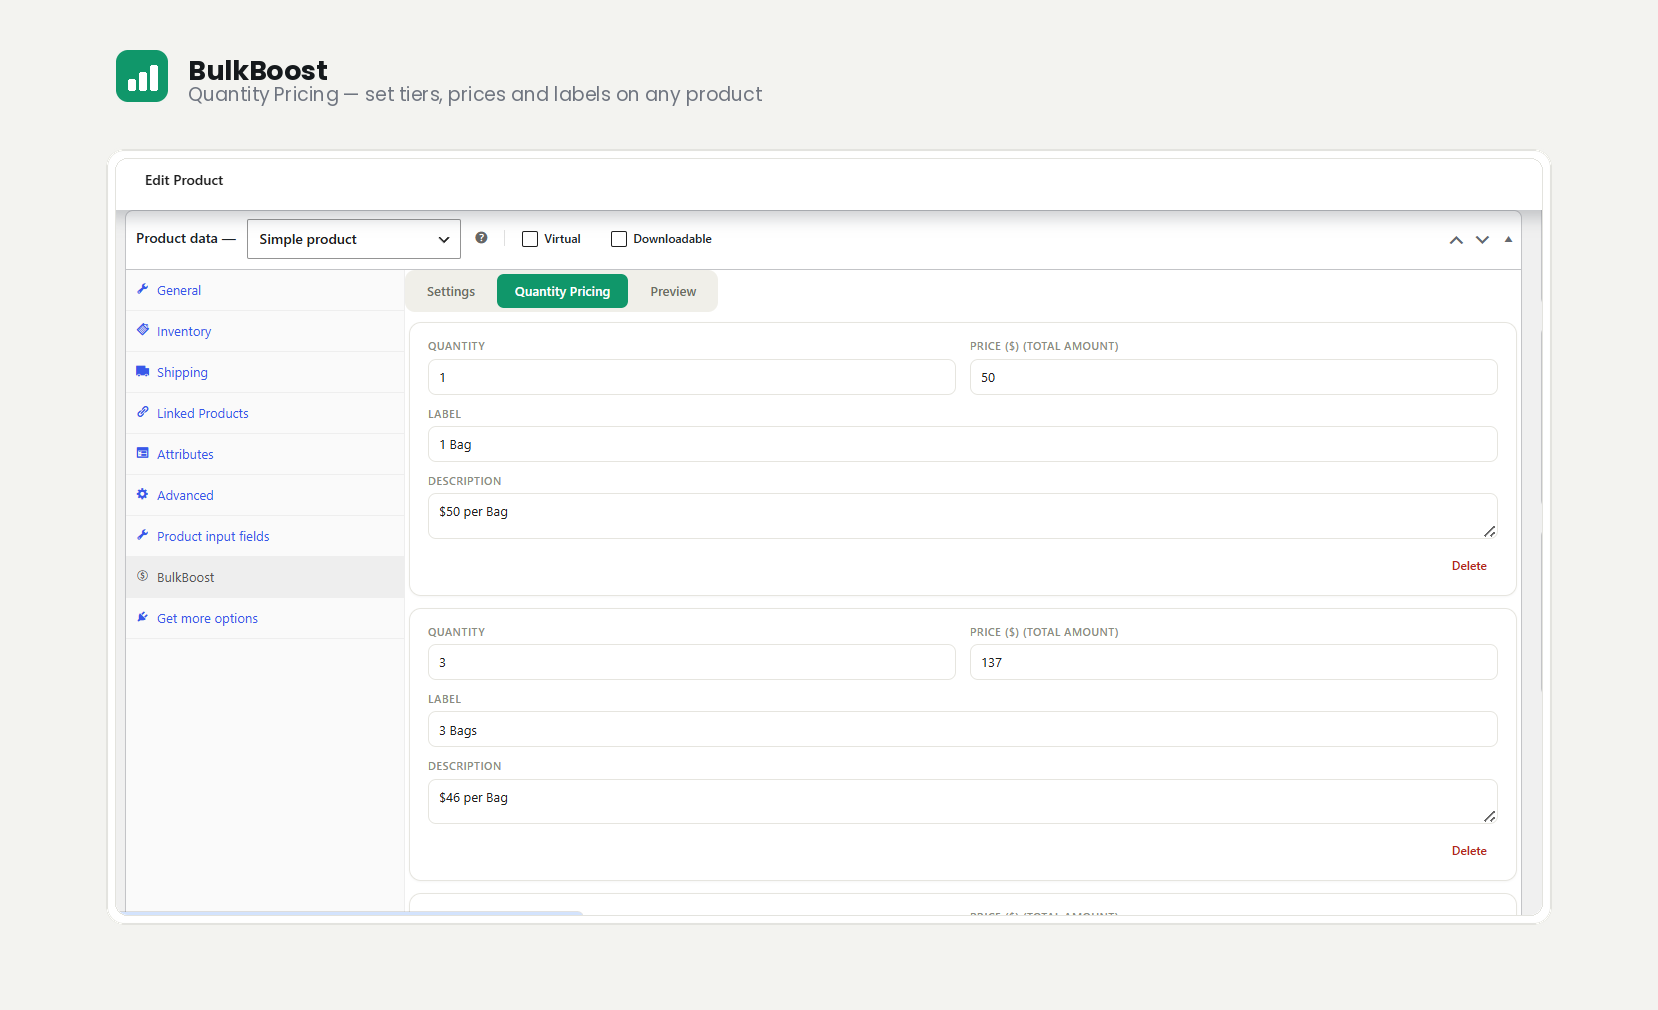This screenshot has height=1010, width=1658.
Task: Switch to the Settings tab
Action: [x=451, y=291]
